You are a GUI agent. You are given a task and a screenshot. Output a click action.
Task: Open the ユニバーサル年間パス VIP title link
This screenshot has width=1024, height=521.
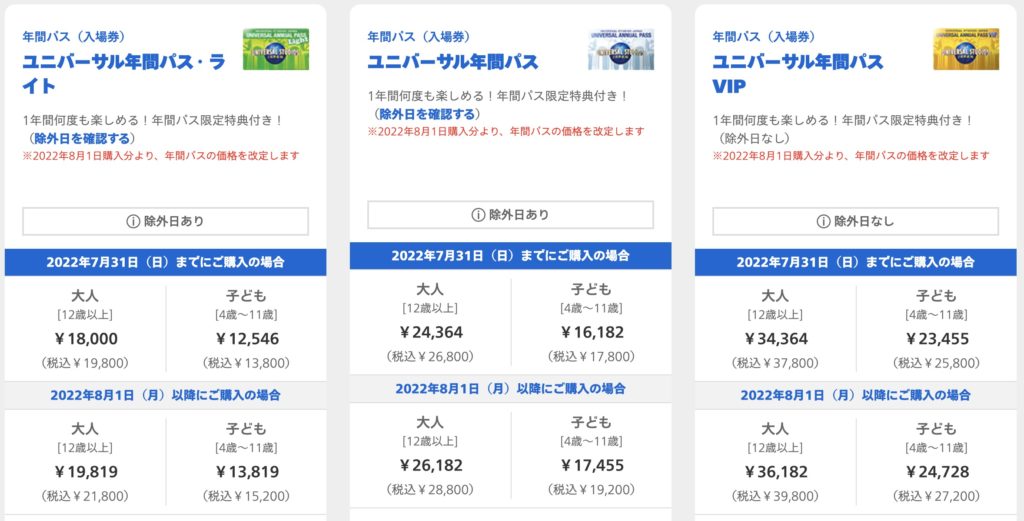coord(797,73)
